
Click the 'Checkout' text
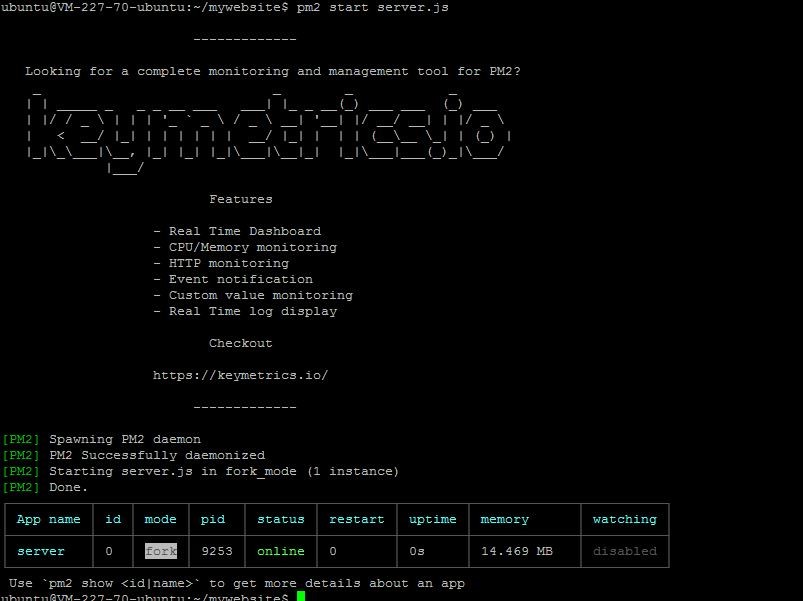click(241, 344)
